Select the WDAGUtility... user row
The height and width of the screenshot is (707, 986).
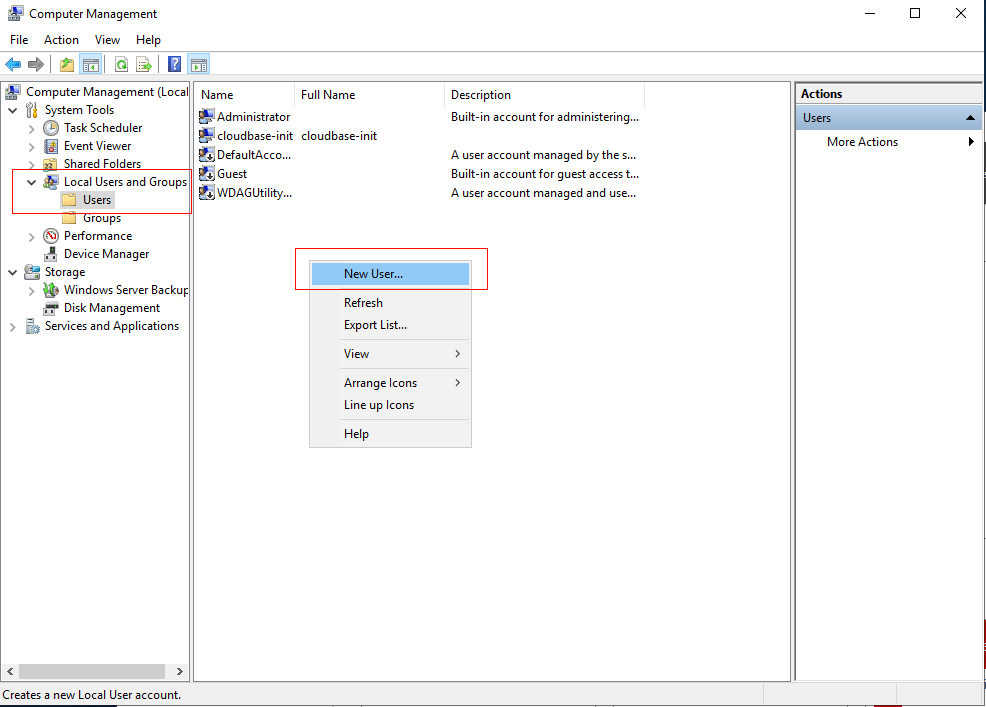pos(420,193)
